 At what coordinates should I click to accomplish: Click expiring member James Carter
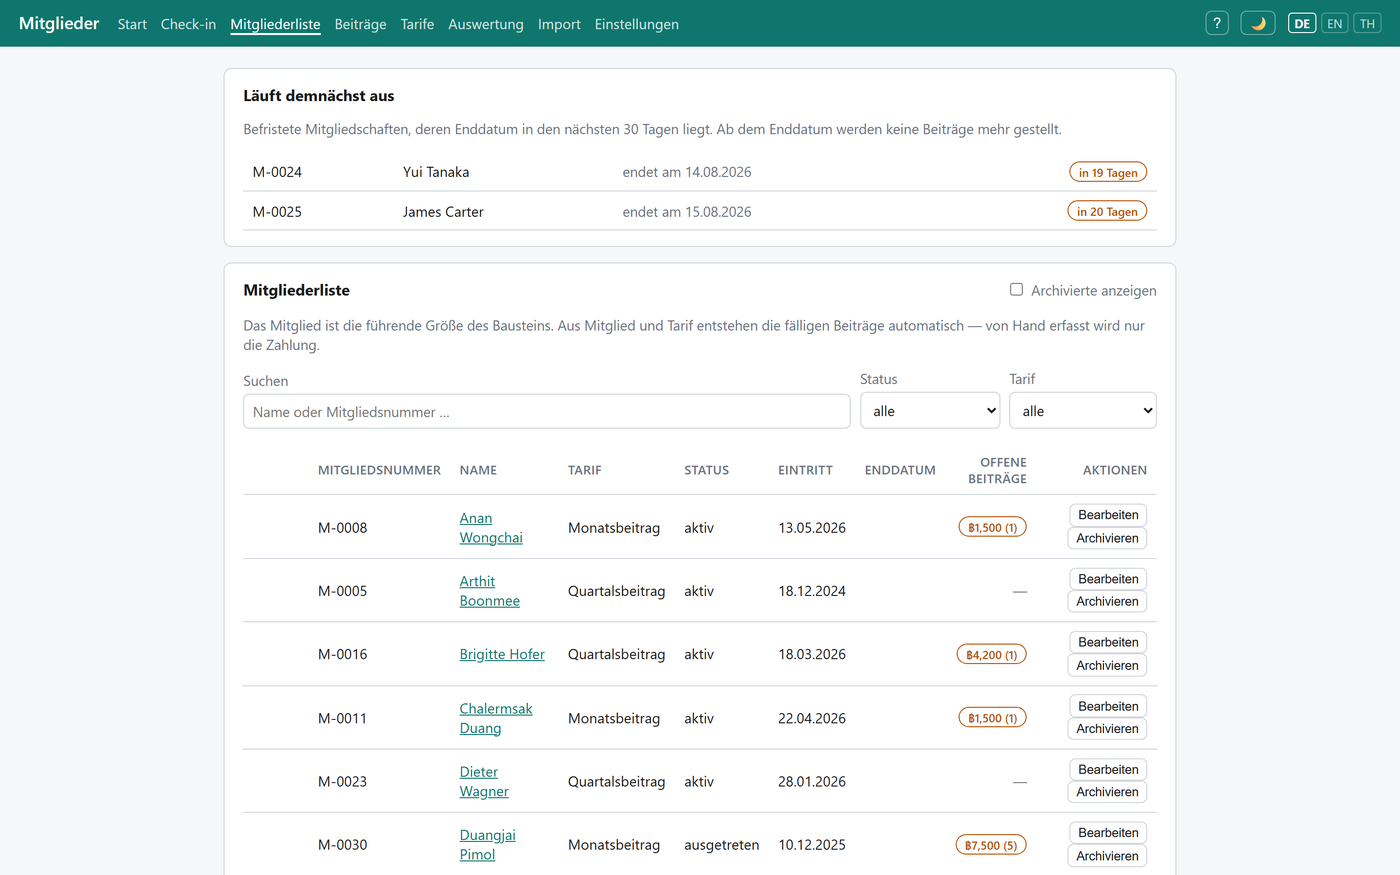443,212
